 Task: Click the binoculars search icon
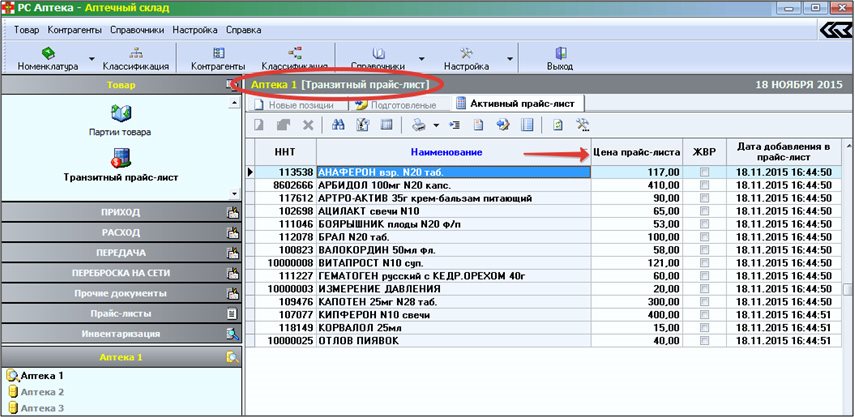click(x=338, y=125)
